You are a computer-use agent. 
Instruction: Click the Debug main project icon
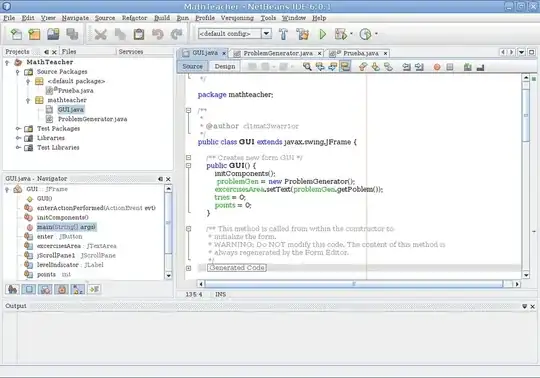(341, 34)
